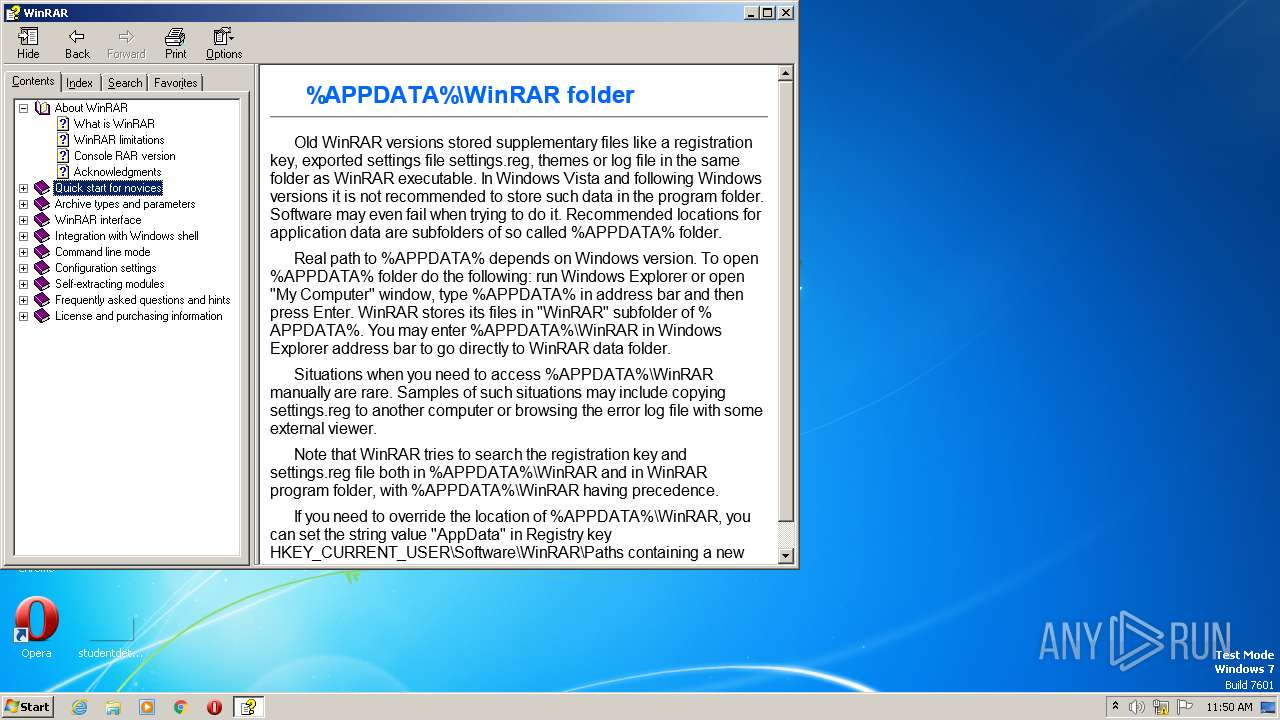Screen dimensions: 1280x720
Task: Expand the Self-extracting modules node
Action: point(23,284)
